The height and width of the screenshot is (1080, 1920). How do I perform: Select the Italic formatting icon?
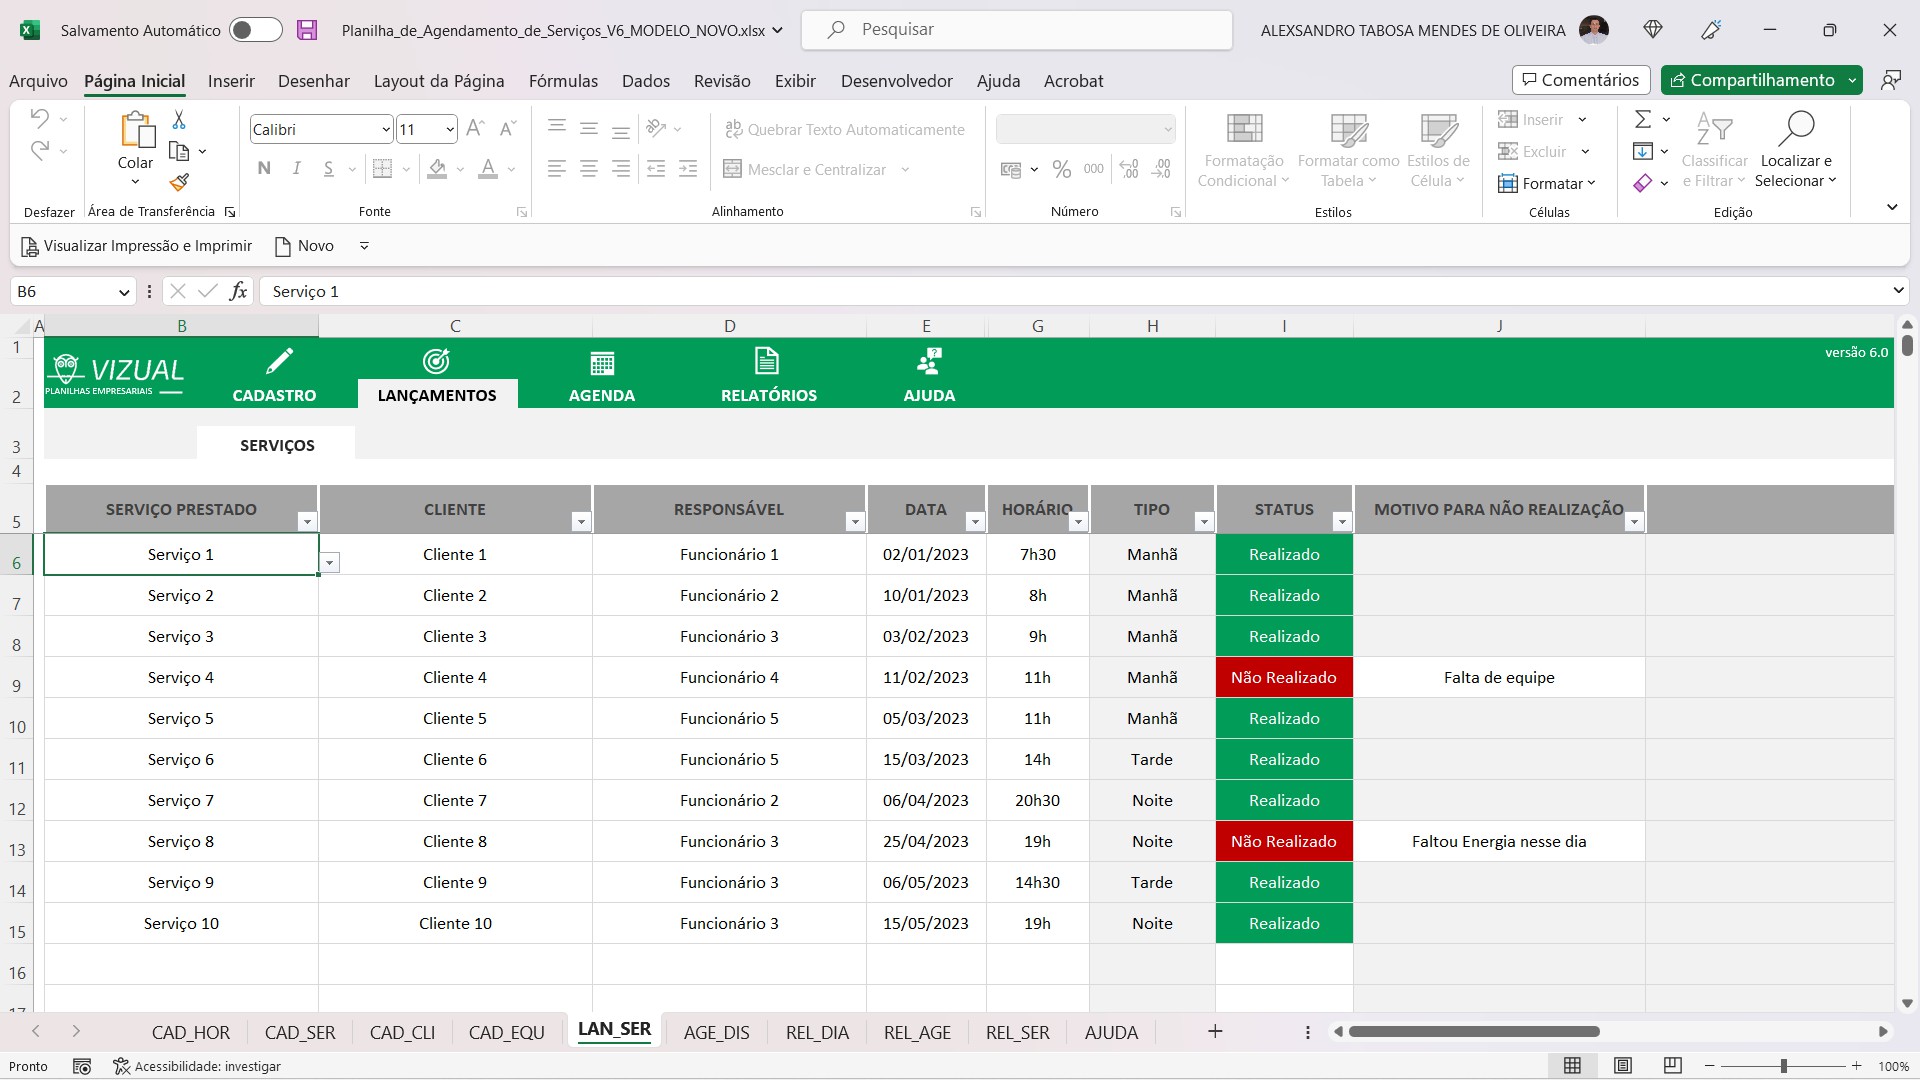click(x=296, y=168)
